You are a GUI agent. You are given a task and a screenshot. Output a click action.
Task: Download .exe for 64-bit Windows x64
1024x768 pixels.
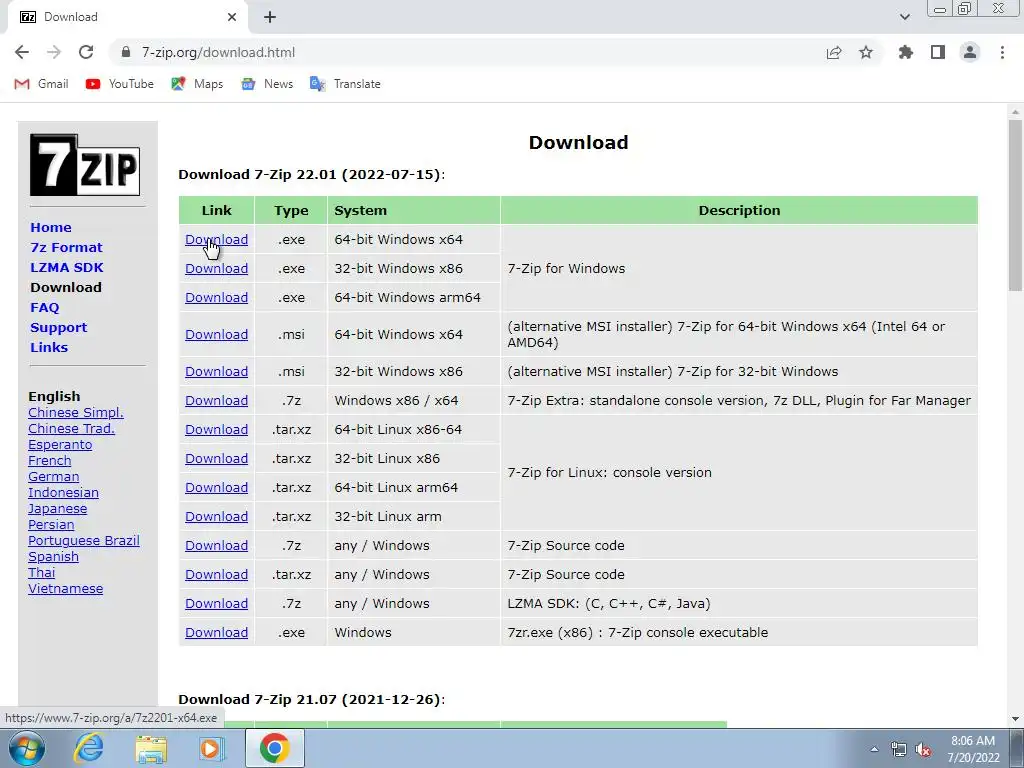216,240
